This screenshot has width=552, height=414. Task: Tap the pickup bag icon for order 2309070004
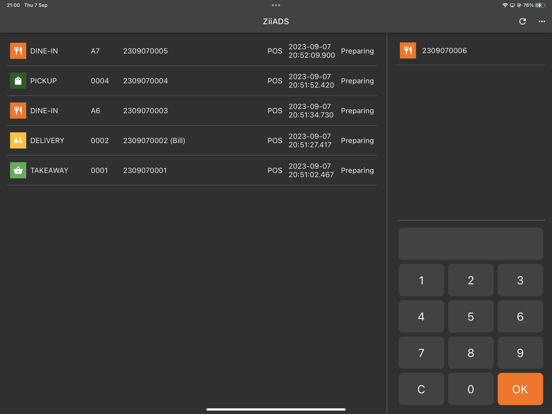18,81
